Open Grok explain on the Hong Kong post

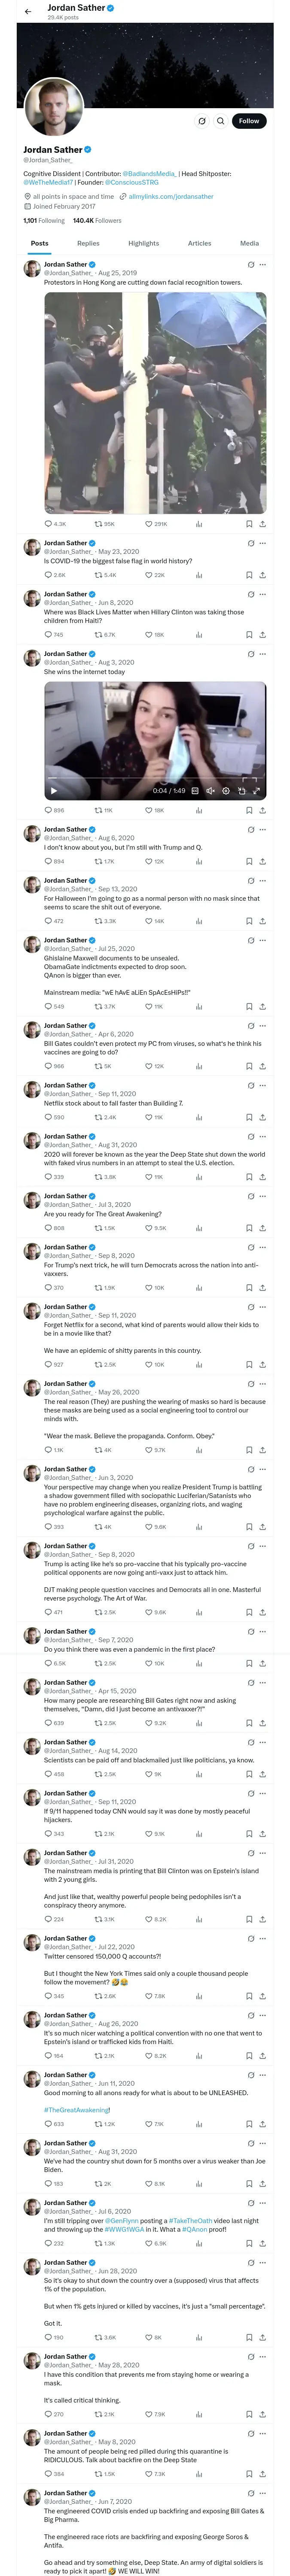tap(250, 265)
